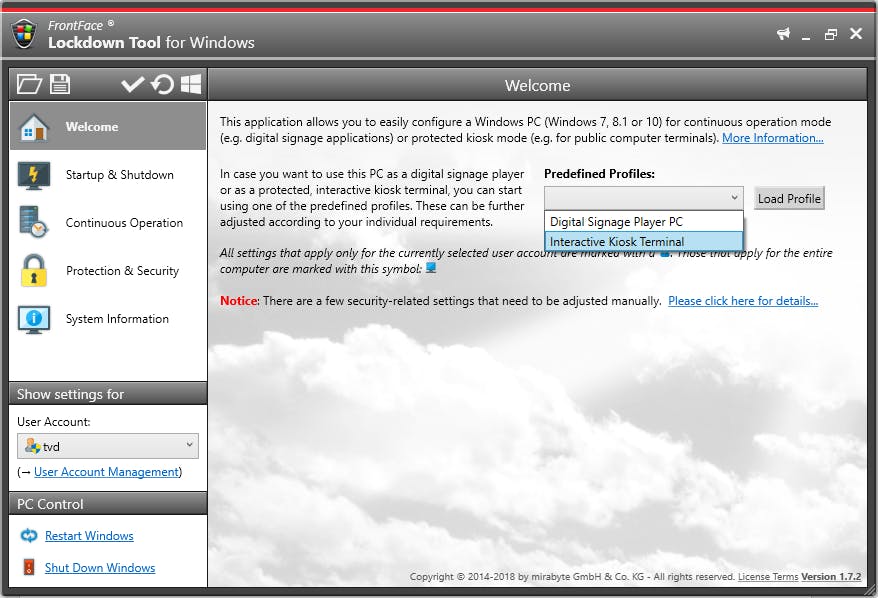Click the server clock icon for Continuous Operation
This screenshot has height=598, width=878.
pyautogui.click(x=34, y=222)
